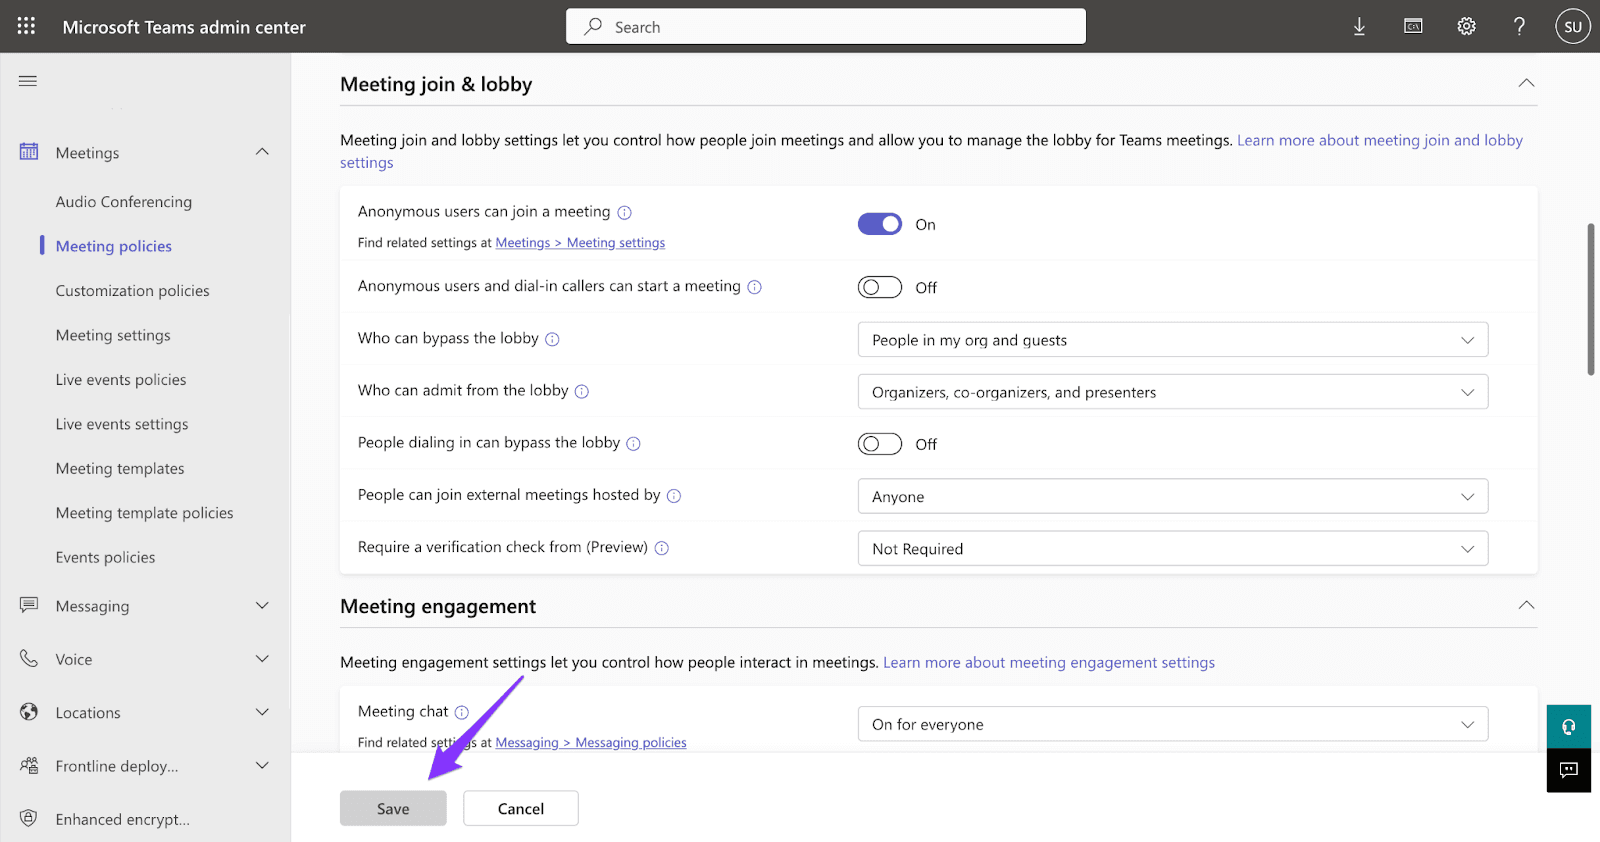Open the SU account avatar
This screenshot has height=842, width=1600.
(x=1573, y=27)
